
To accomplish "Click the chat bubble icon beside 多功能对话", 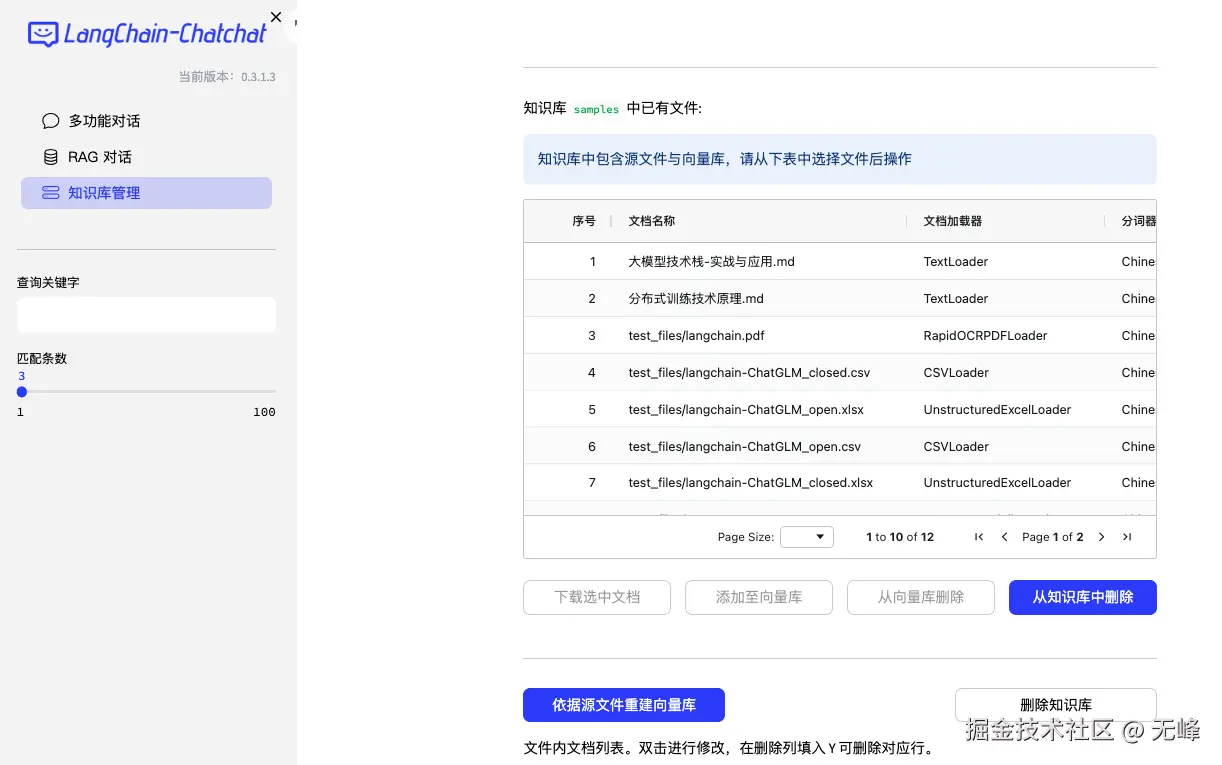I will (50, 121).
